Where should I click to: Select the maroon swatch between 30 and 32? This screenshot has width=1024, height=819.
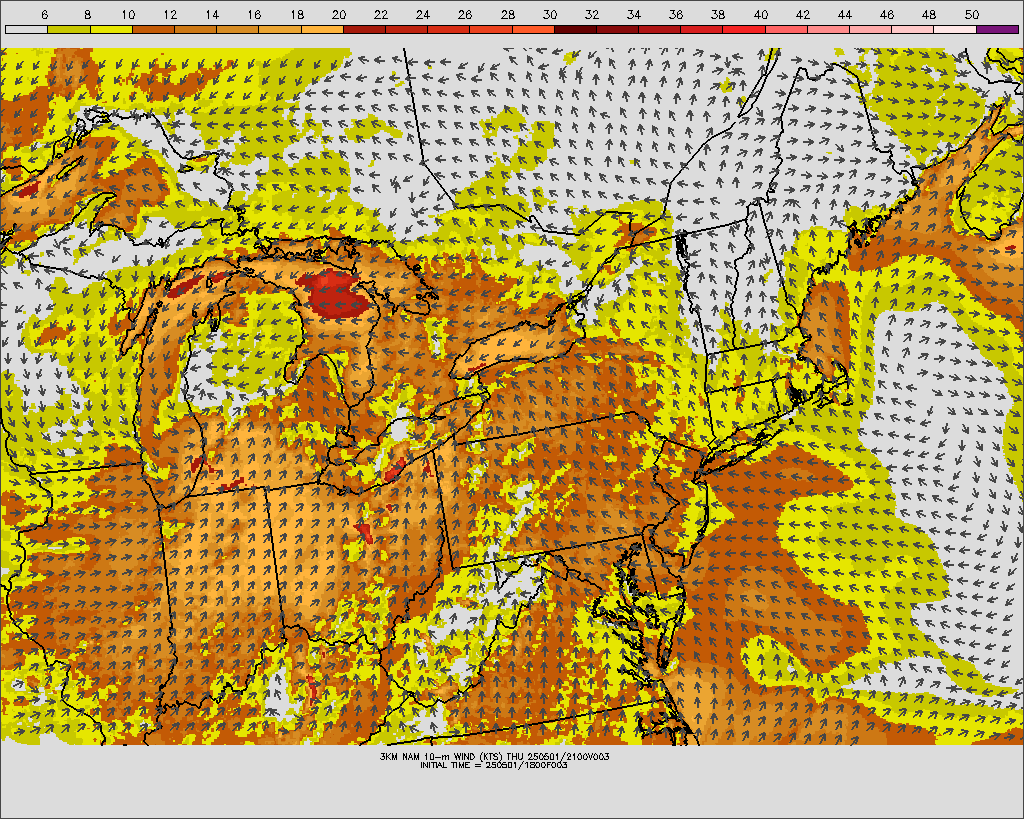(575, 29)
